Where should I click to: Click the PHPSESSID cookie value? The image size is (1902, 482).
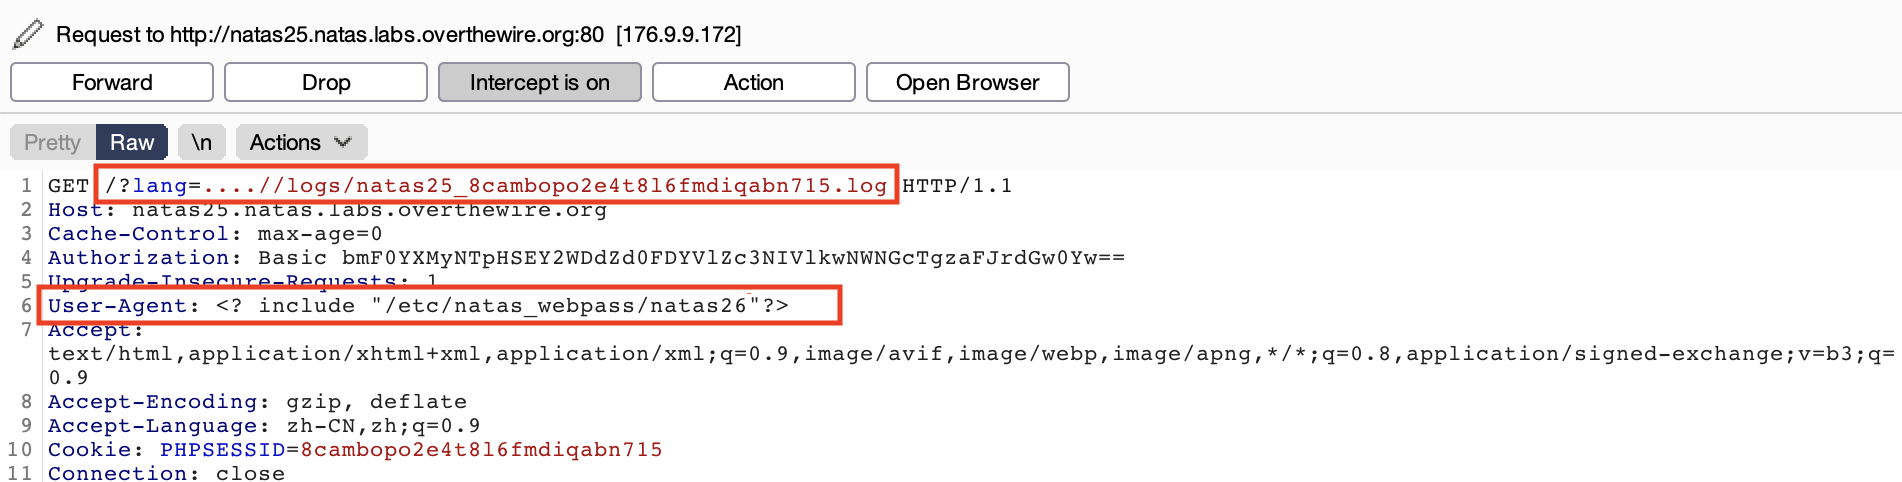pyautogui.click(x=481, y=450)
